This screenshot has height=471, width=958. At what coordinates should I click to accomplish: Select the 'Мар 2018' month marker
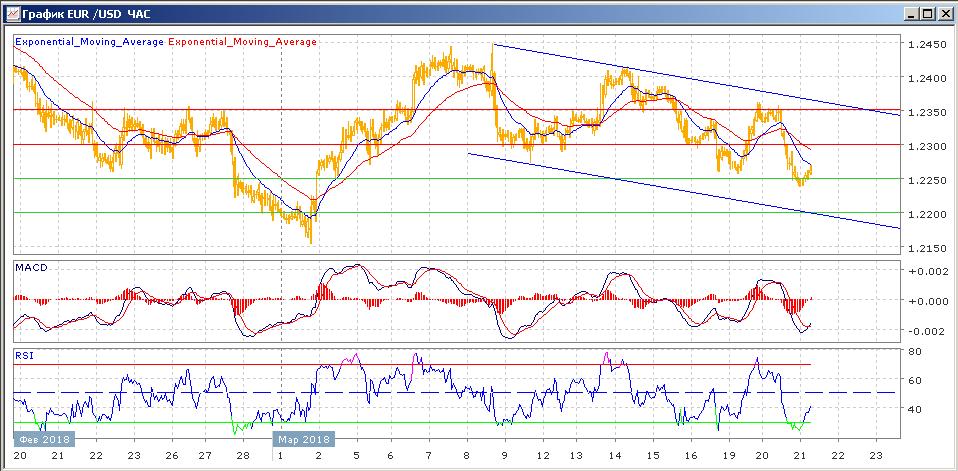304,438
